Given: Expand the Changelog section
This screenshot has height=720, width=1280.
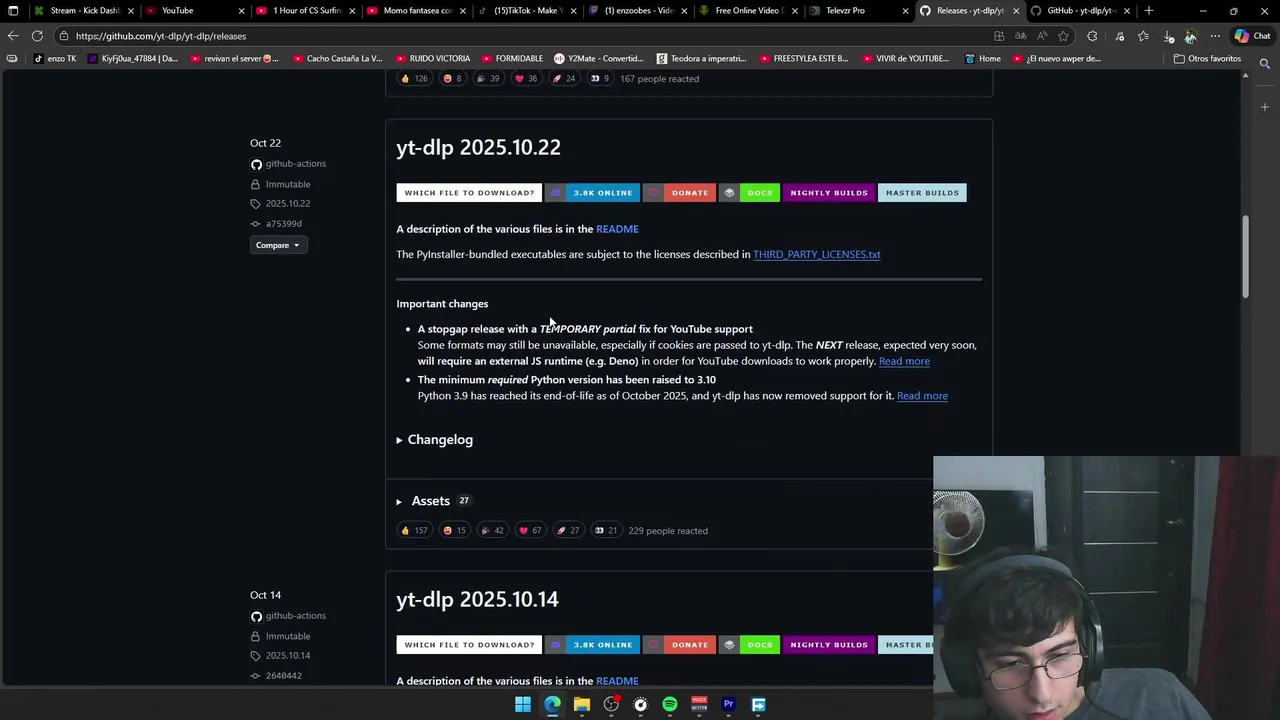Looking at the screenshot, I should pos(435,440).
